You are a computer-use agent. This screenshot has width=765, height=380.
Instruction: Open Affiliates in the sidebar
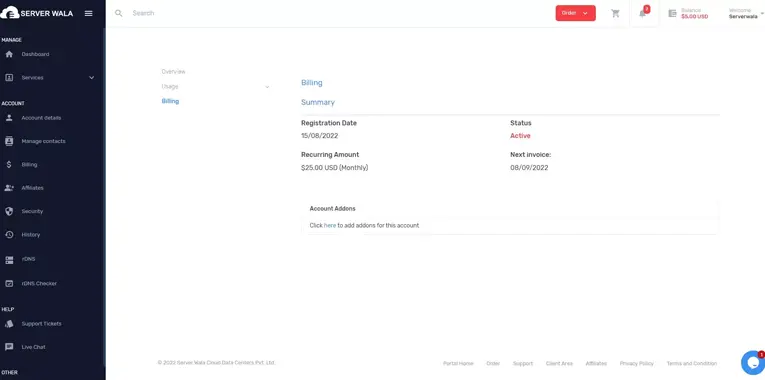click(x=32, y=188)
